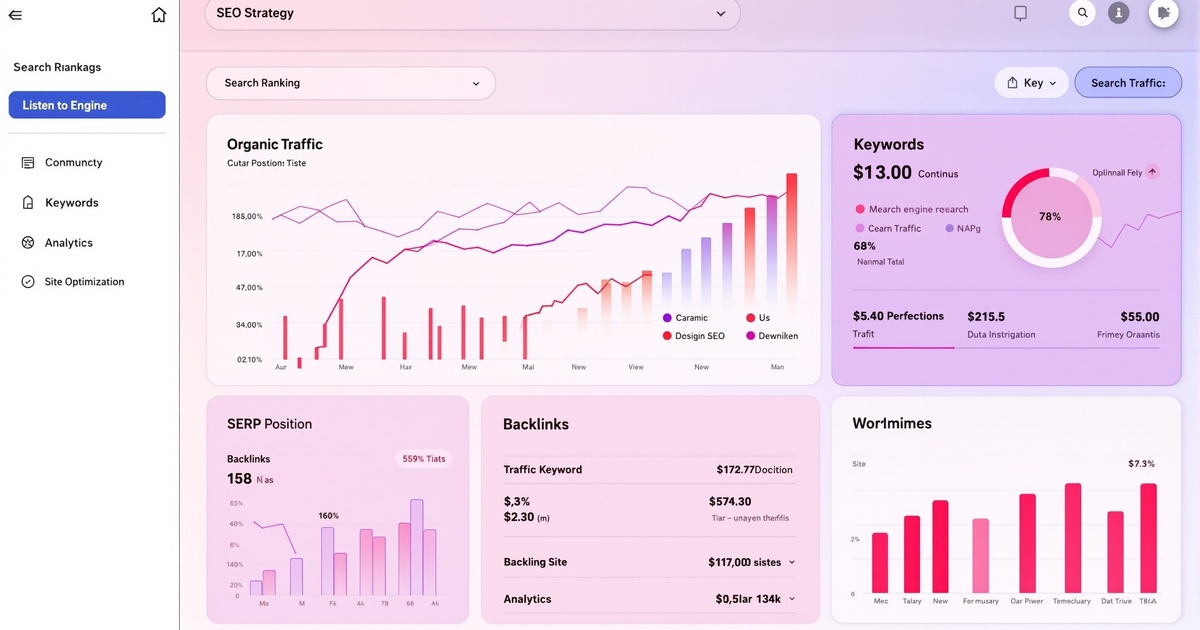This screenshot has width=1200, height=630.
Task: Select the $5.40 Perfections tab
Action: coord(898,324)
